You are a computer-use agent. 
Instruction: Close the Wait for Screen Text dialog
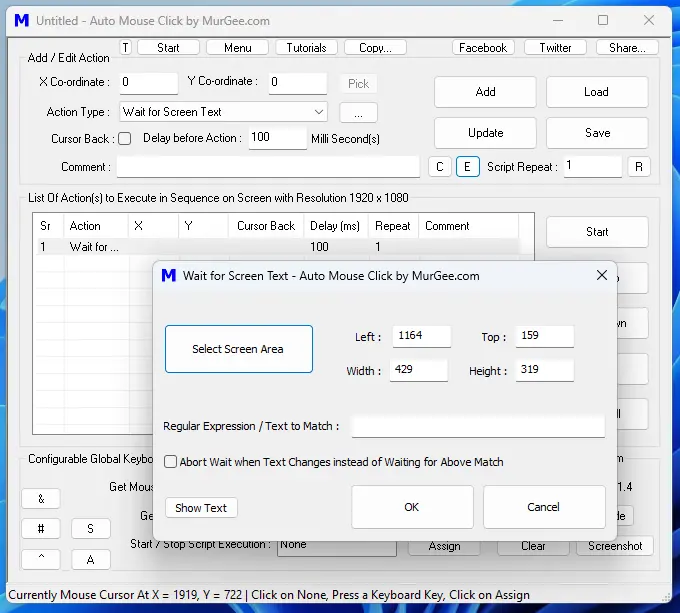click(602, 275)
